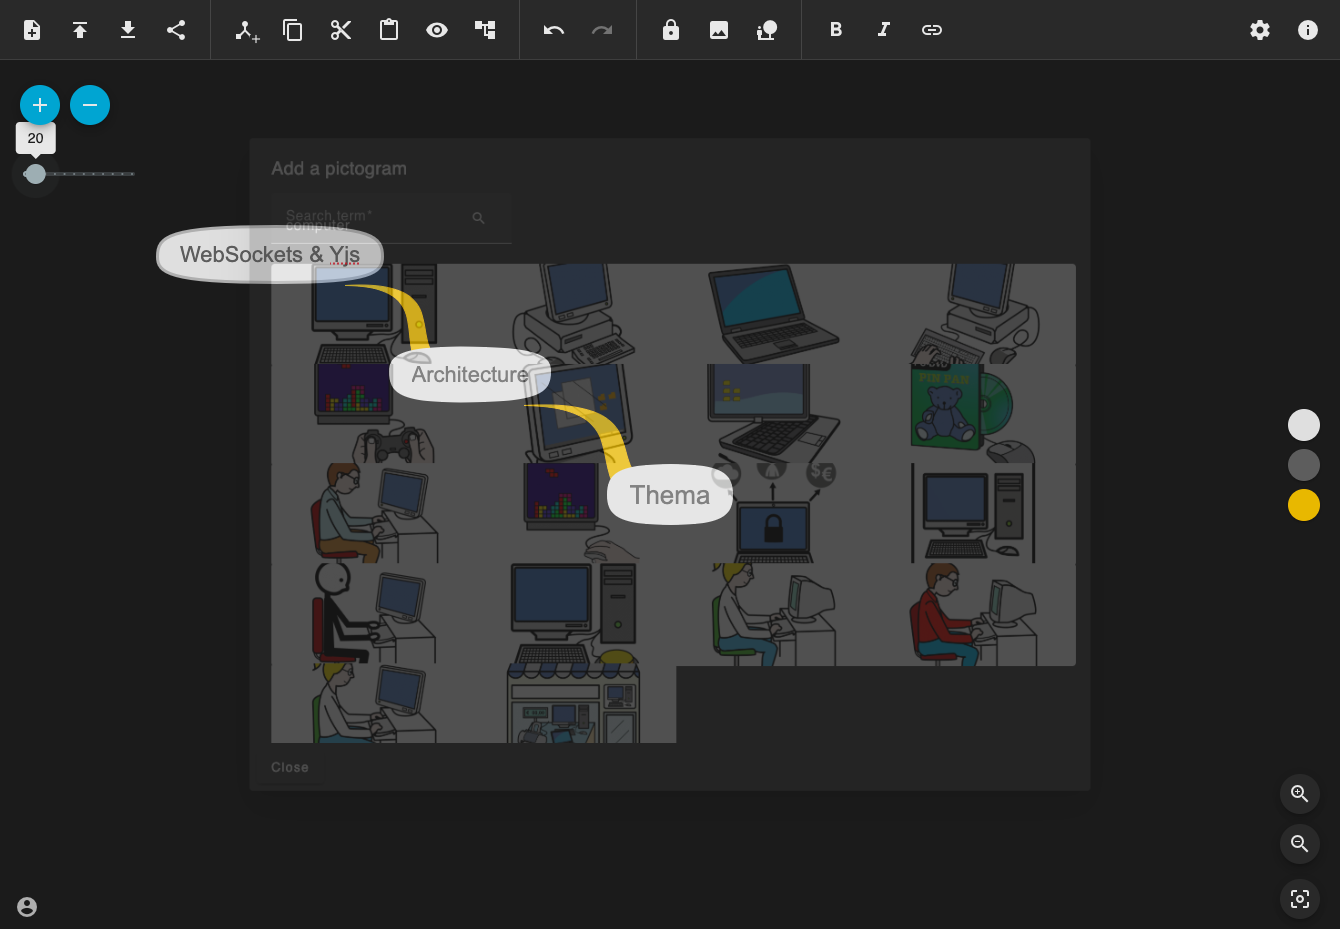Click the Search term input field
The height and width of the screenshot is (929, 1340).
pos(391,218)
